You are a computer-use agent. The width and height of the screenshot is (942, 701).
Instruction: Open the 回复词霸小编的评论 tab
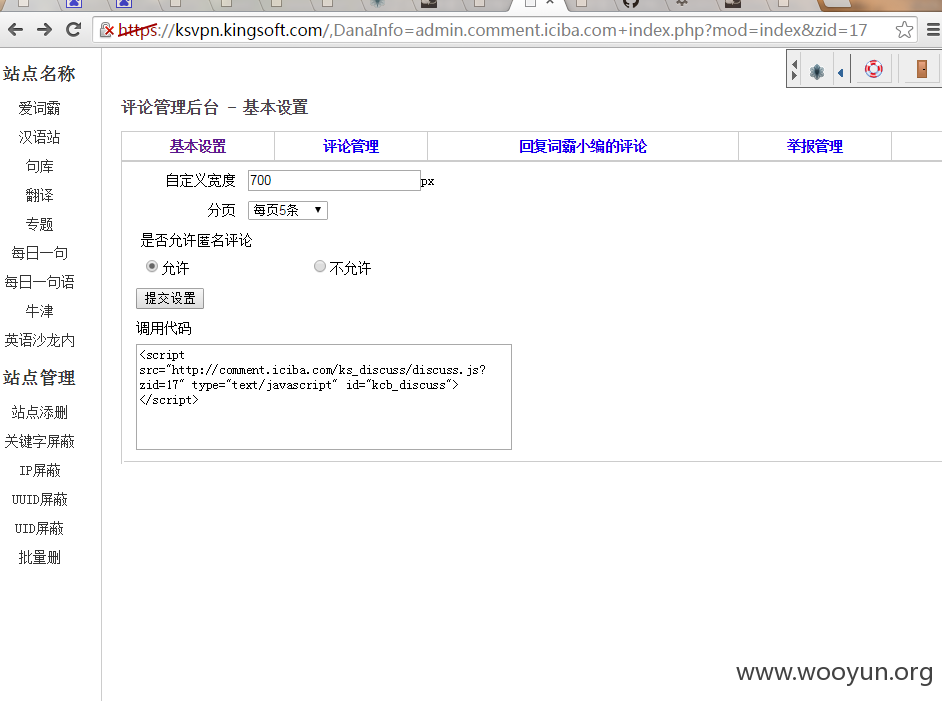click(x=583, y=146)
